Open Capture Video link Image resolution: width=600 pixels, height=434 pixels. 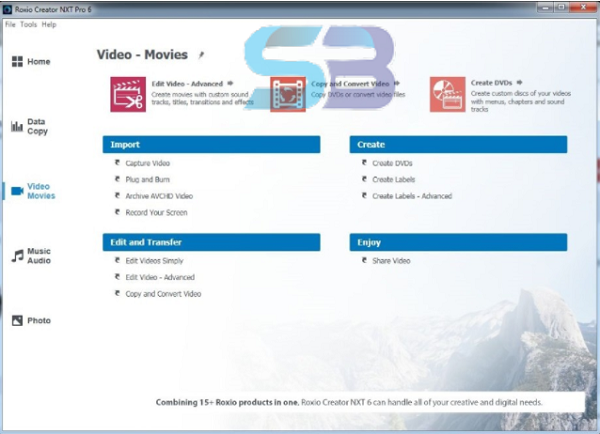coord(148,163)
